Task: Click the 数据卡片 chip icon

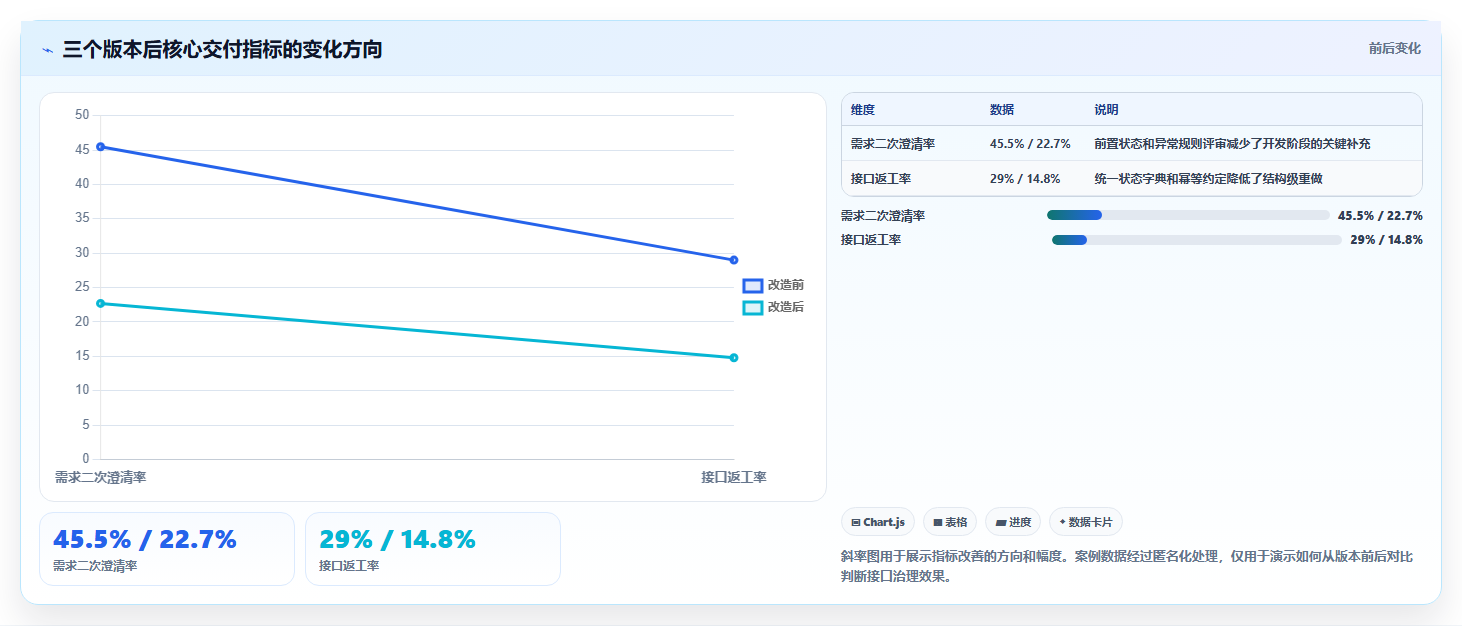Action: point(1062,522)
